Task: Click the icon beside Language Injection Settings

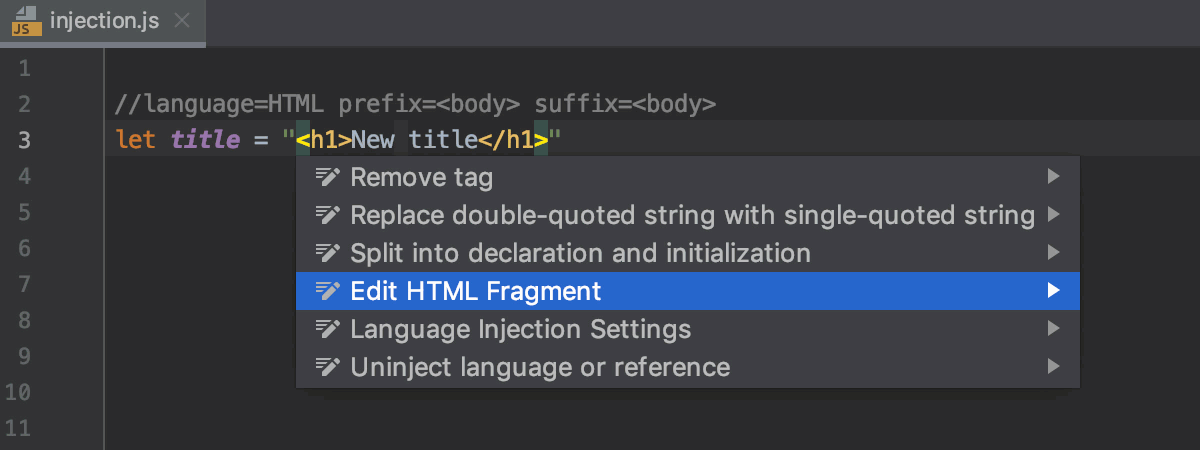Action: point(328,329)
